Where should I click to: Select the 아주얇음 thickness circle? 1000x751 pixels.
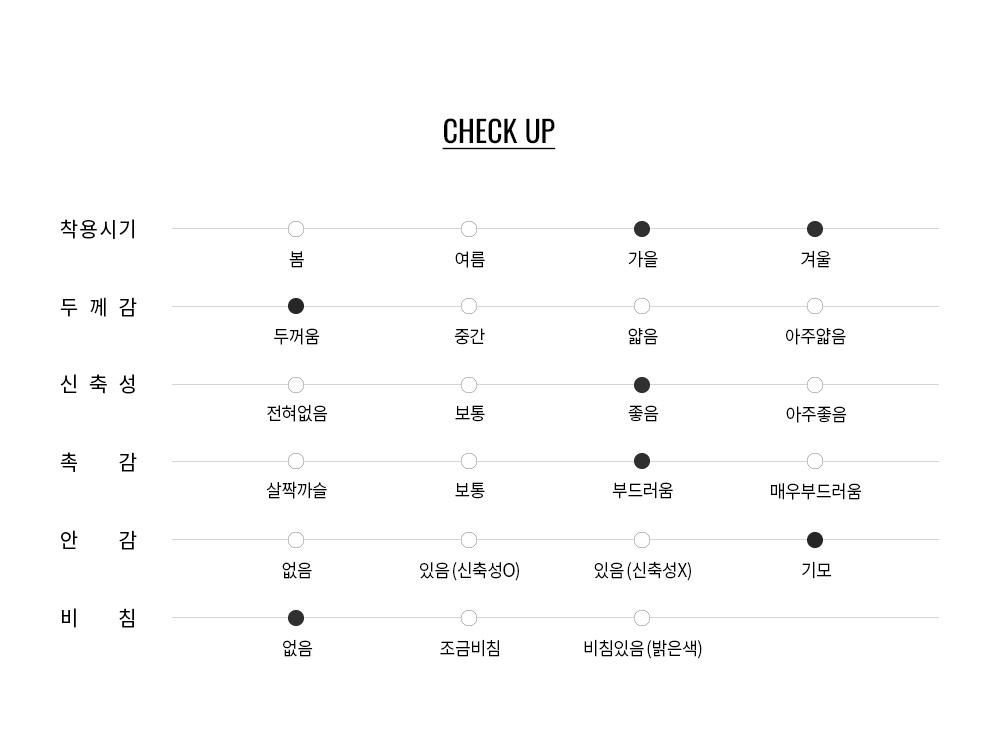pos(815,306)
